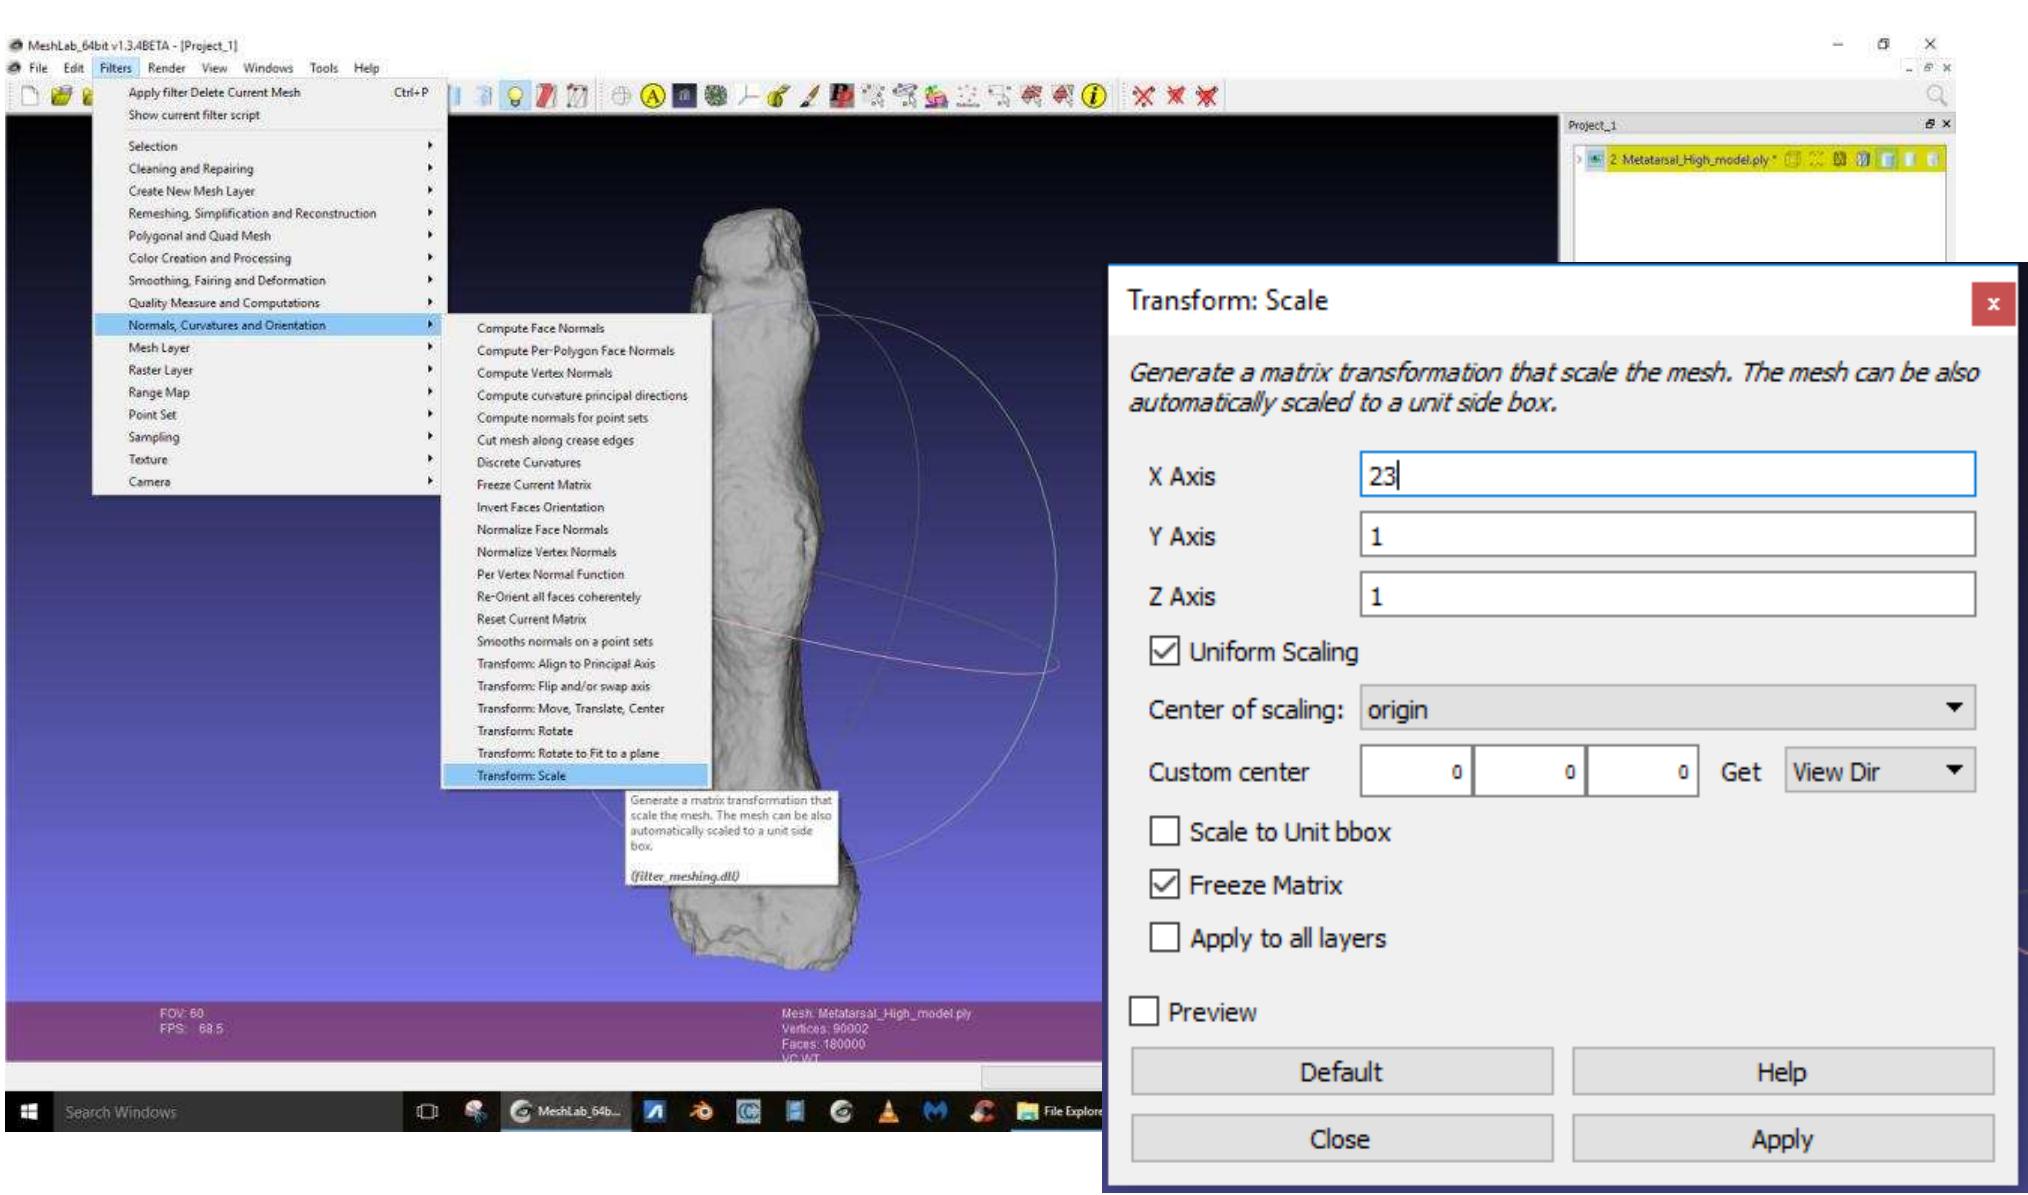The width and height of the screenshot is (2028, 1195).
Task: Enable Scale to Unit bbox
Action: click(x=1167, y=832)
